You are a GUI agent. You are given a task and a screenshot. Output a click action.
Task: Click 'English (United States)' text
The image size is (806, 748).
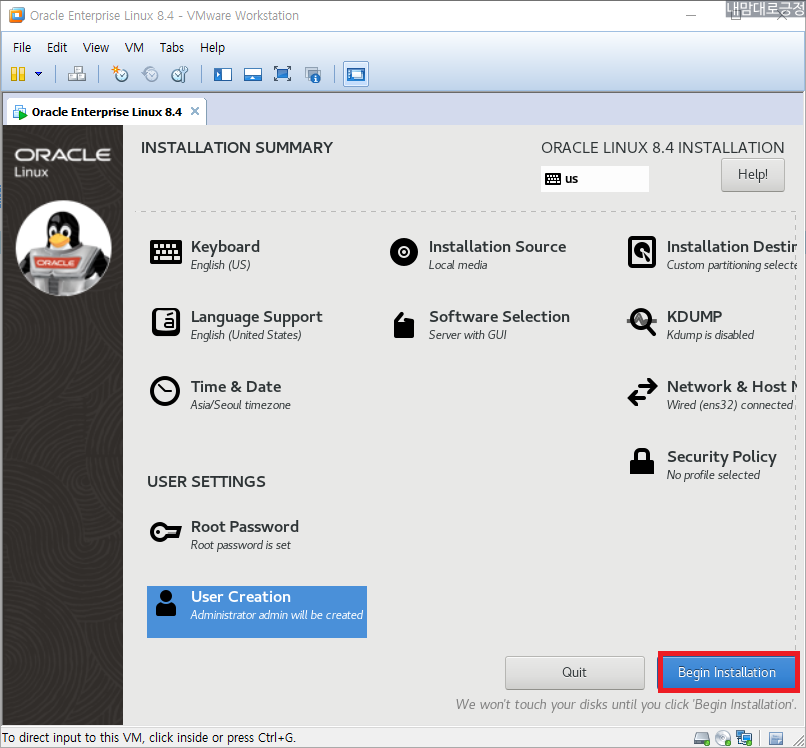(246, 335)
